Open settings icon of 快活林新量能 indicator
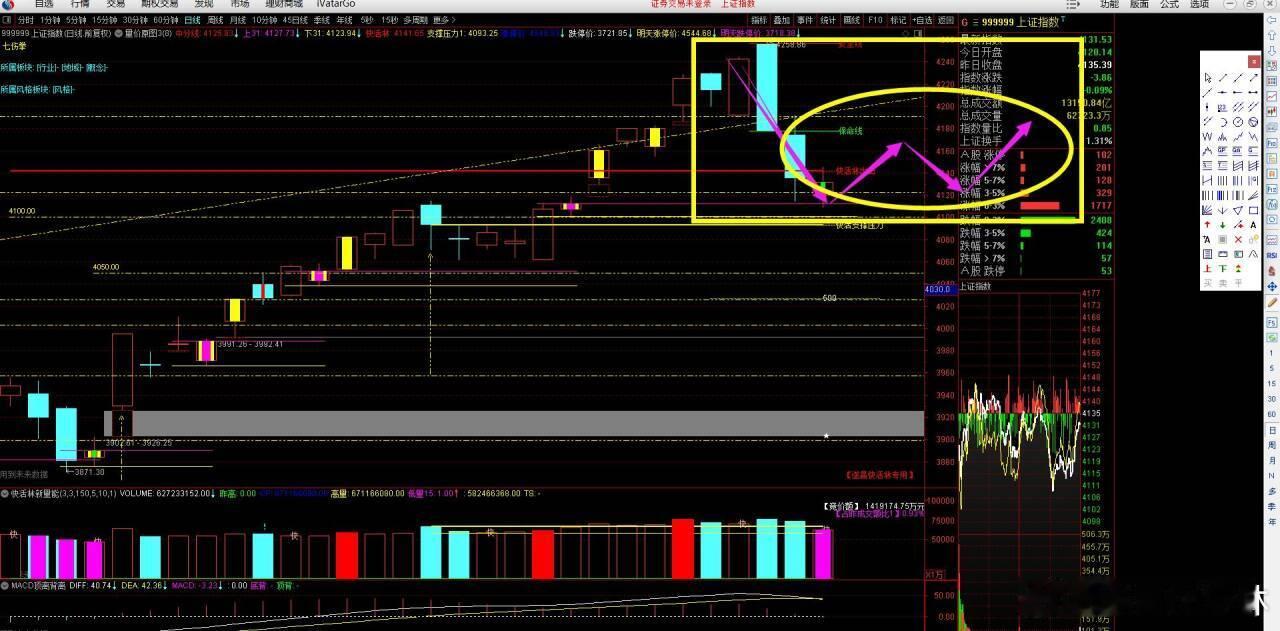Viewport: 1280px width, 631px height. tap(5, 493)
